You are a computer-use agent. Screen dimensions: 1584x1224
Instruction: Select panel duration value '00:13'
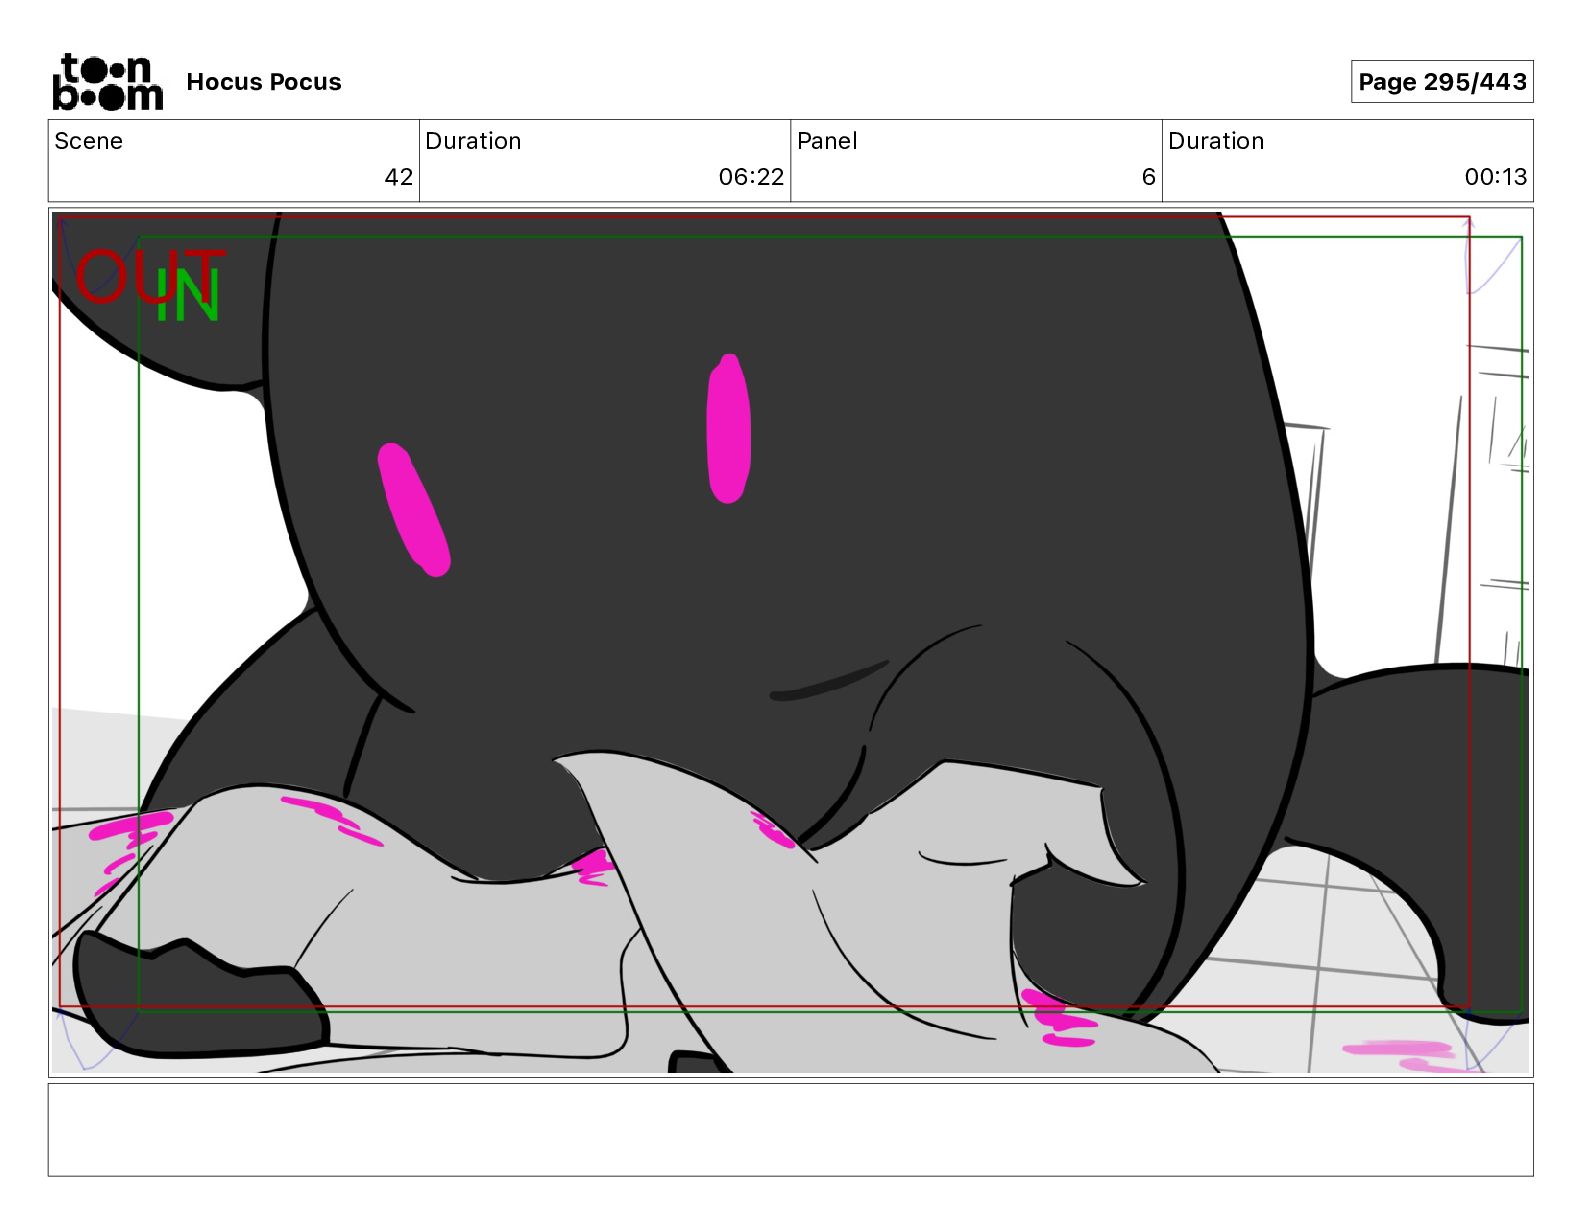[1496, 177]
